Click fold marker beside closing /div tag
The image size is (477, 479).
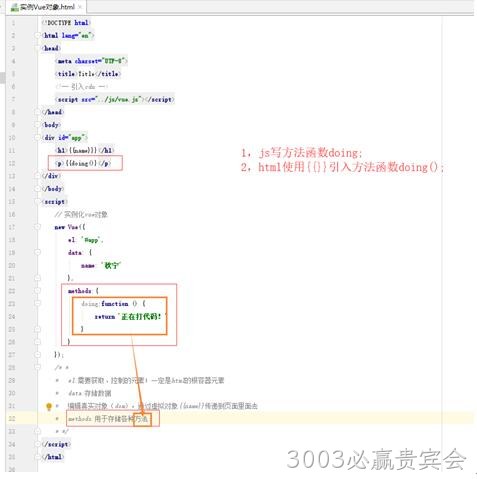[38, 176]
